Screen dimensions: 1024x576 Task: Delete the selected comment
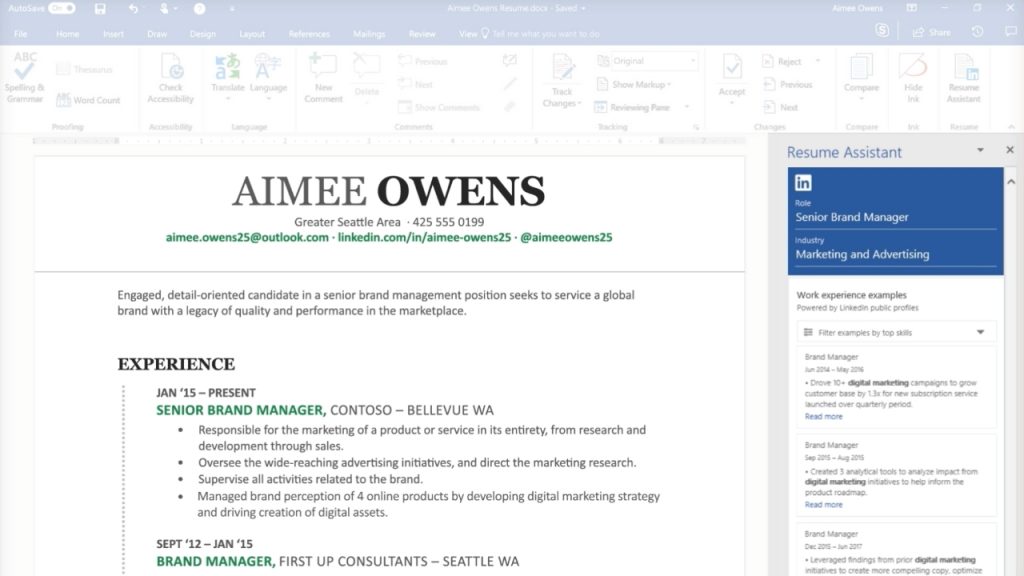pyautogui.click(x=366, y=76)
